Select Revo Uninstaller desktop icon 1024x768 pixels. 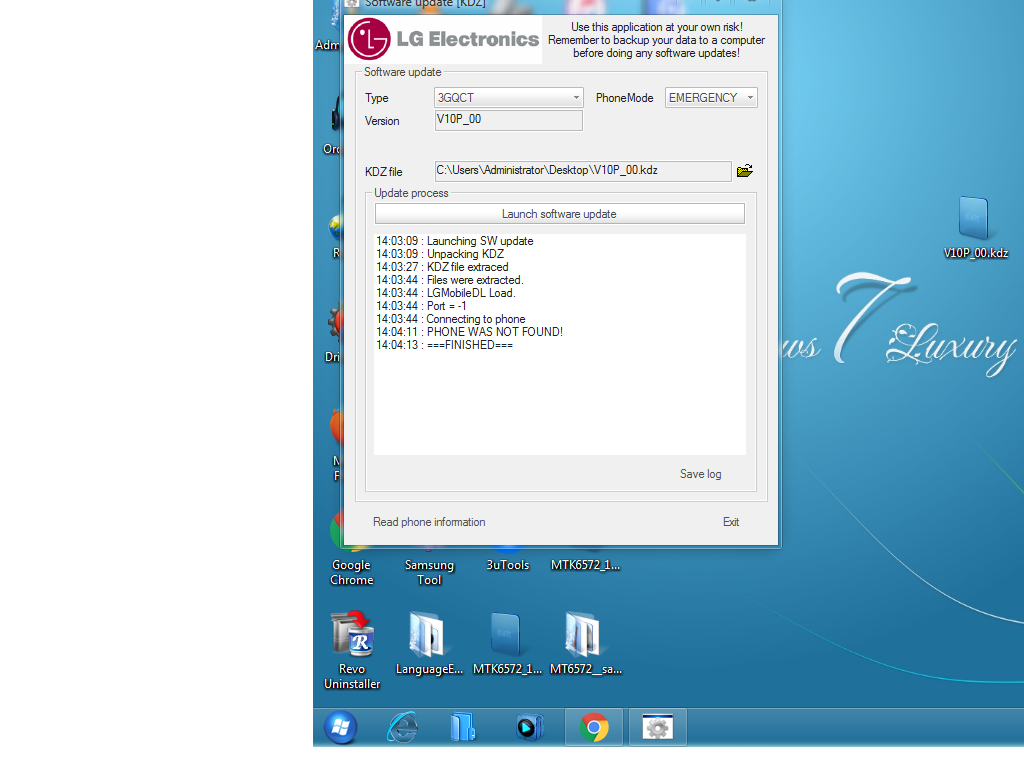(x=351, y=650)
